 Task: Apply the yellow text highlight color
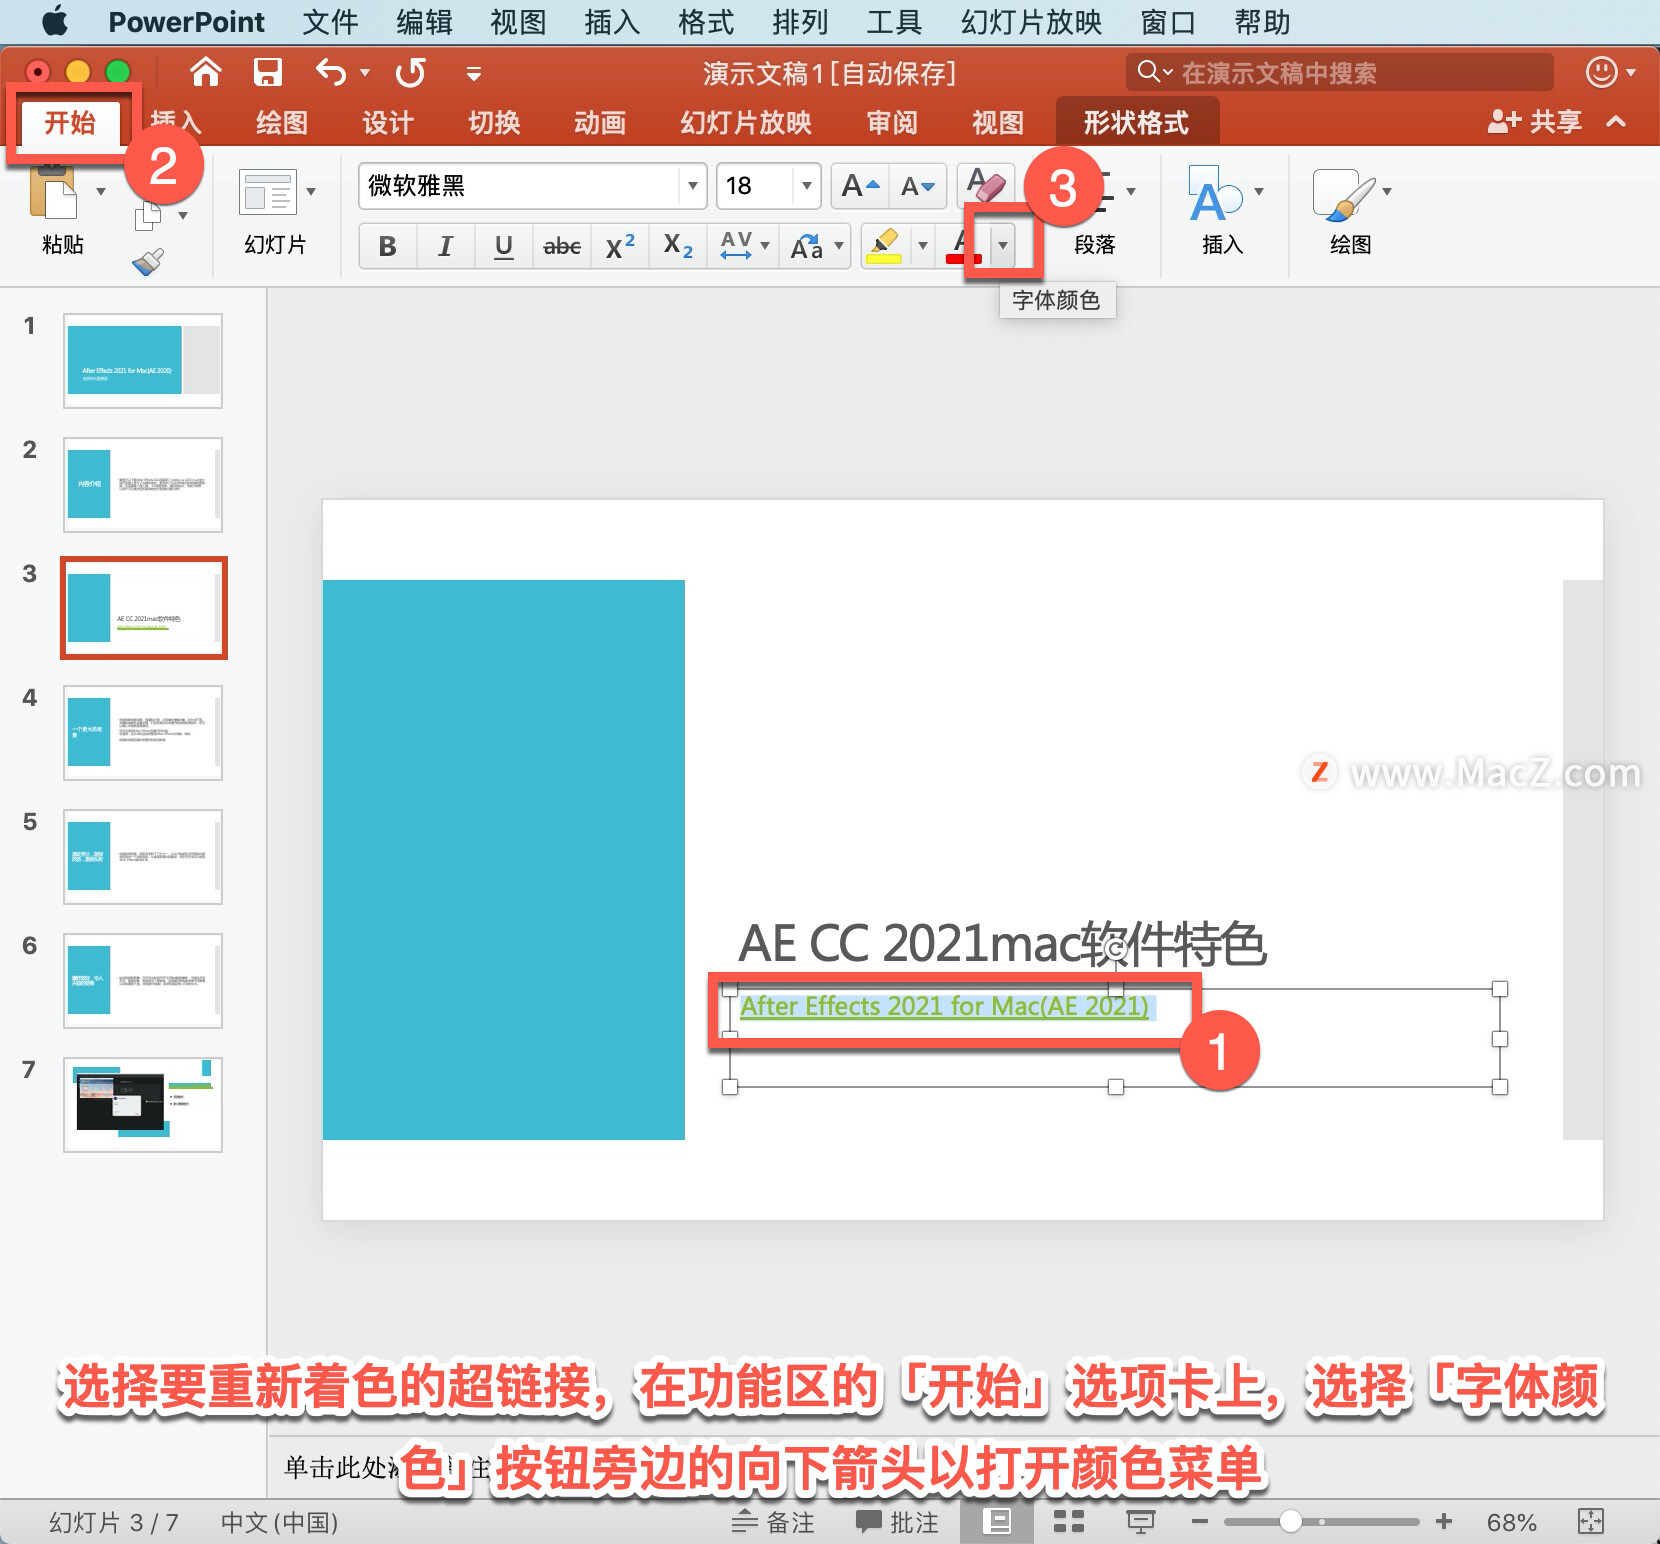tap(884, 245)
